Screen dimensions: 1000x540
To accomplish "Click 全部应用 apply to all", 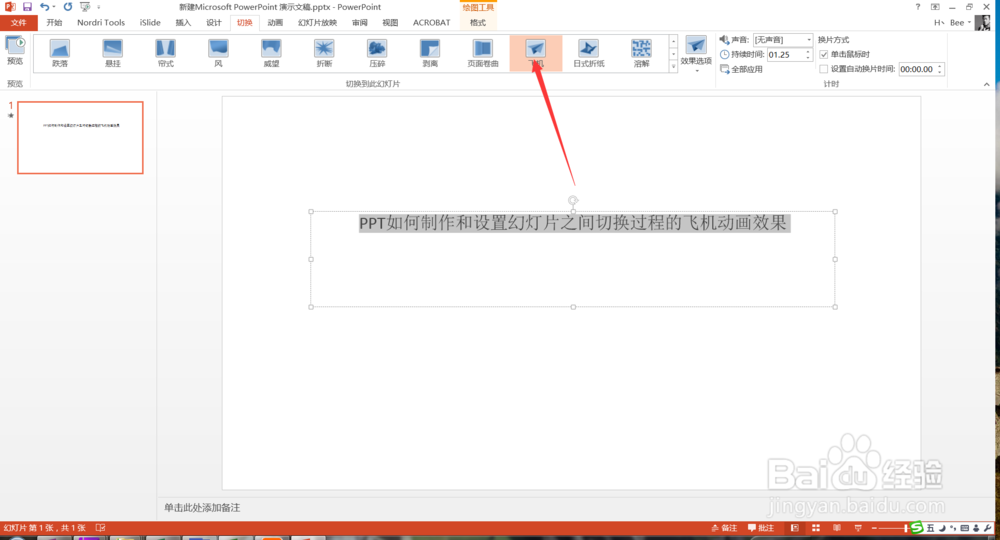I will click(x=741, y=69).
